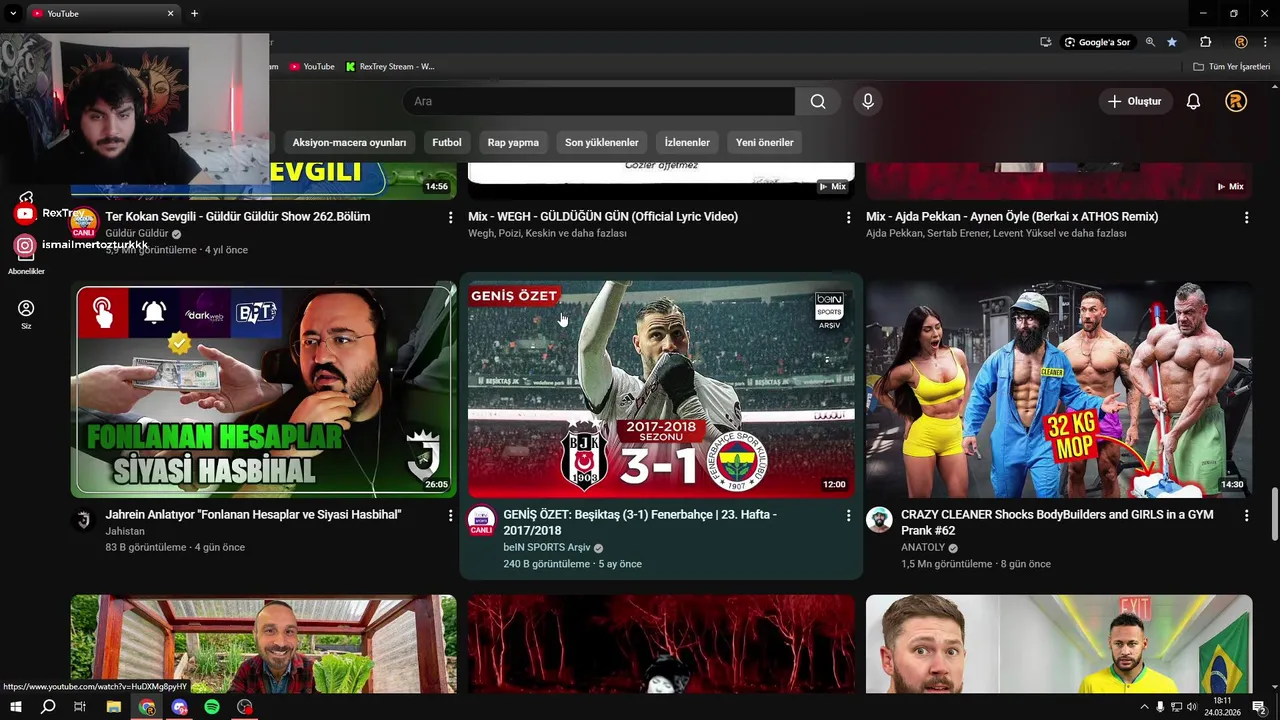
Task: Go to beIN SPORTS Arşiv channel name
Action: [547, 548]
